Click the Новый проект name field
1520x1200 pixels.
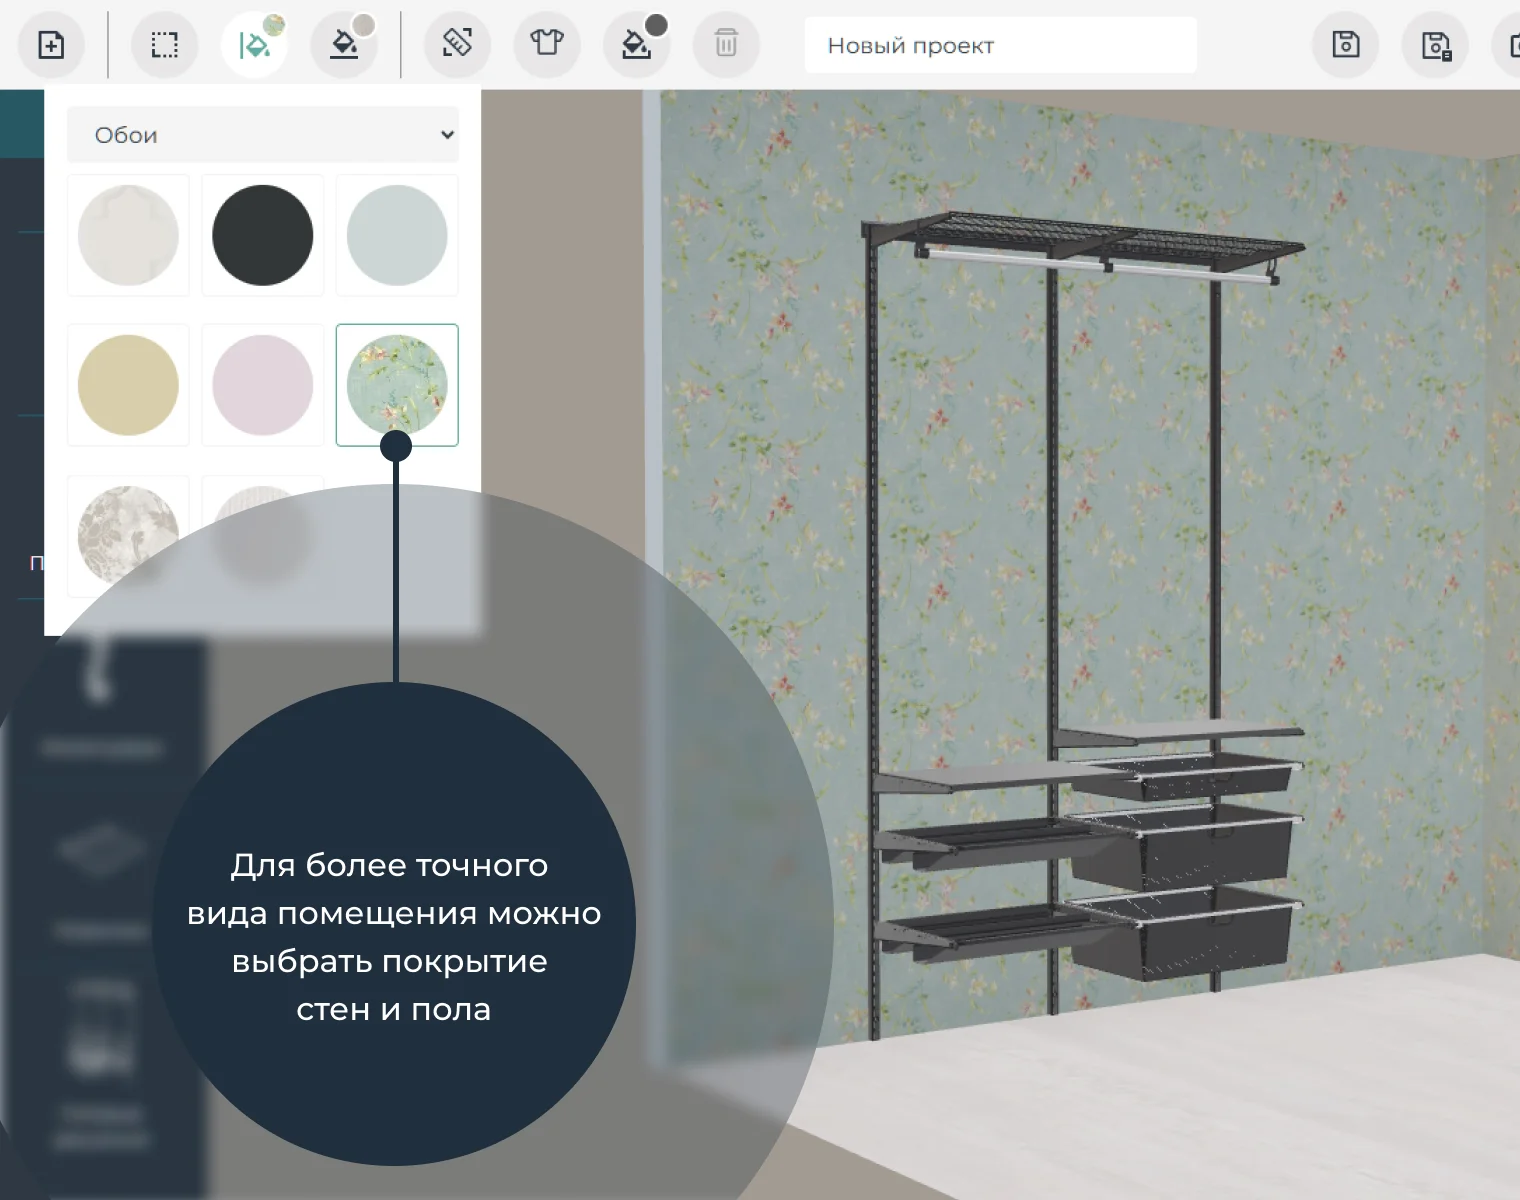1000,46
